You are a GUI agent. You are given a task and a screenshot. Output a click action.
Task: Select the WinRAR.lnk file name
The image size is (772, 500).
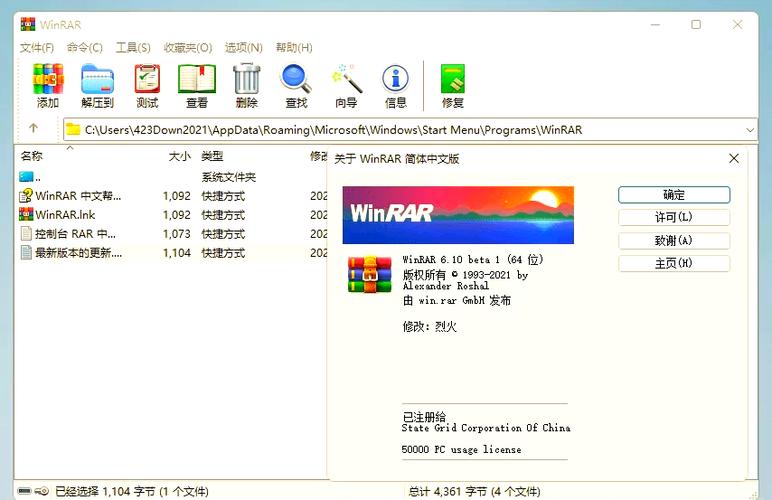(65, 215)
